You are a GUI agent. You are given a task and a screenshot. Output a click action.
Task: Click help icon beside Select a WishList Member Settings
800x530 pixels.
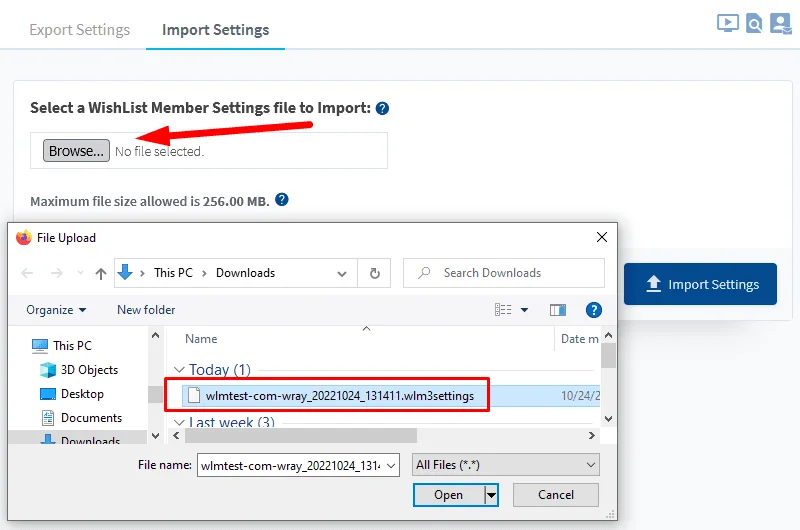point(382,108)
